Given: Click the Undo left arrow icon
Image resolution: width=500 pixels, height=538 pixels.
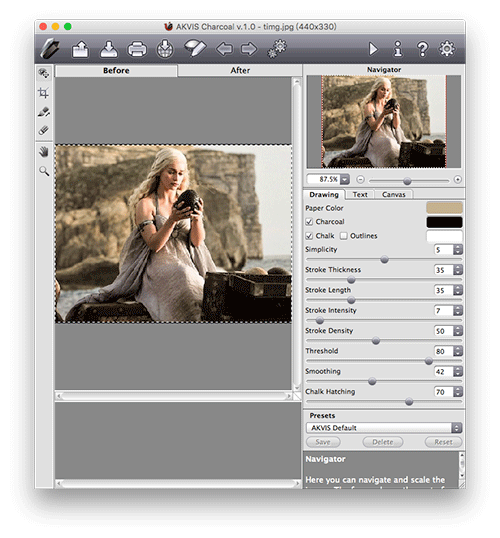Looking at the screenshot, I should click(224, 49).
